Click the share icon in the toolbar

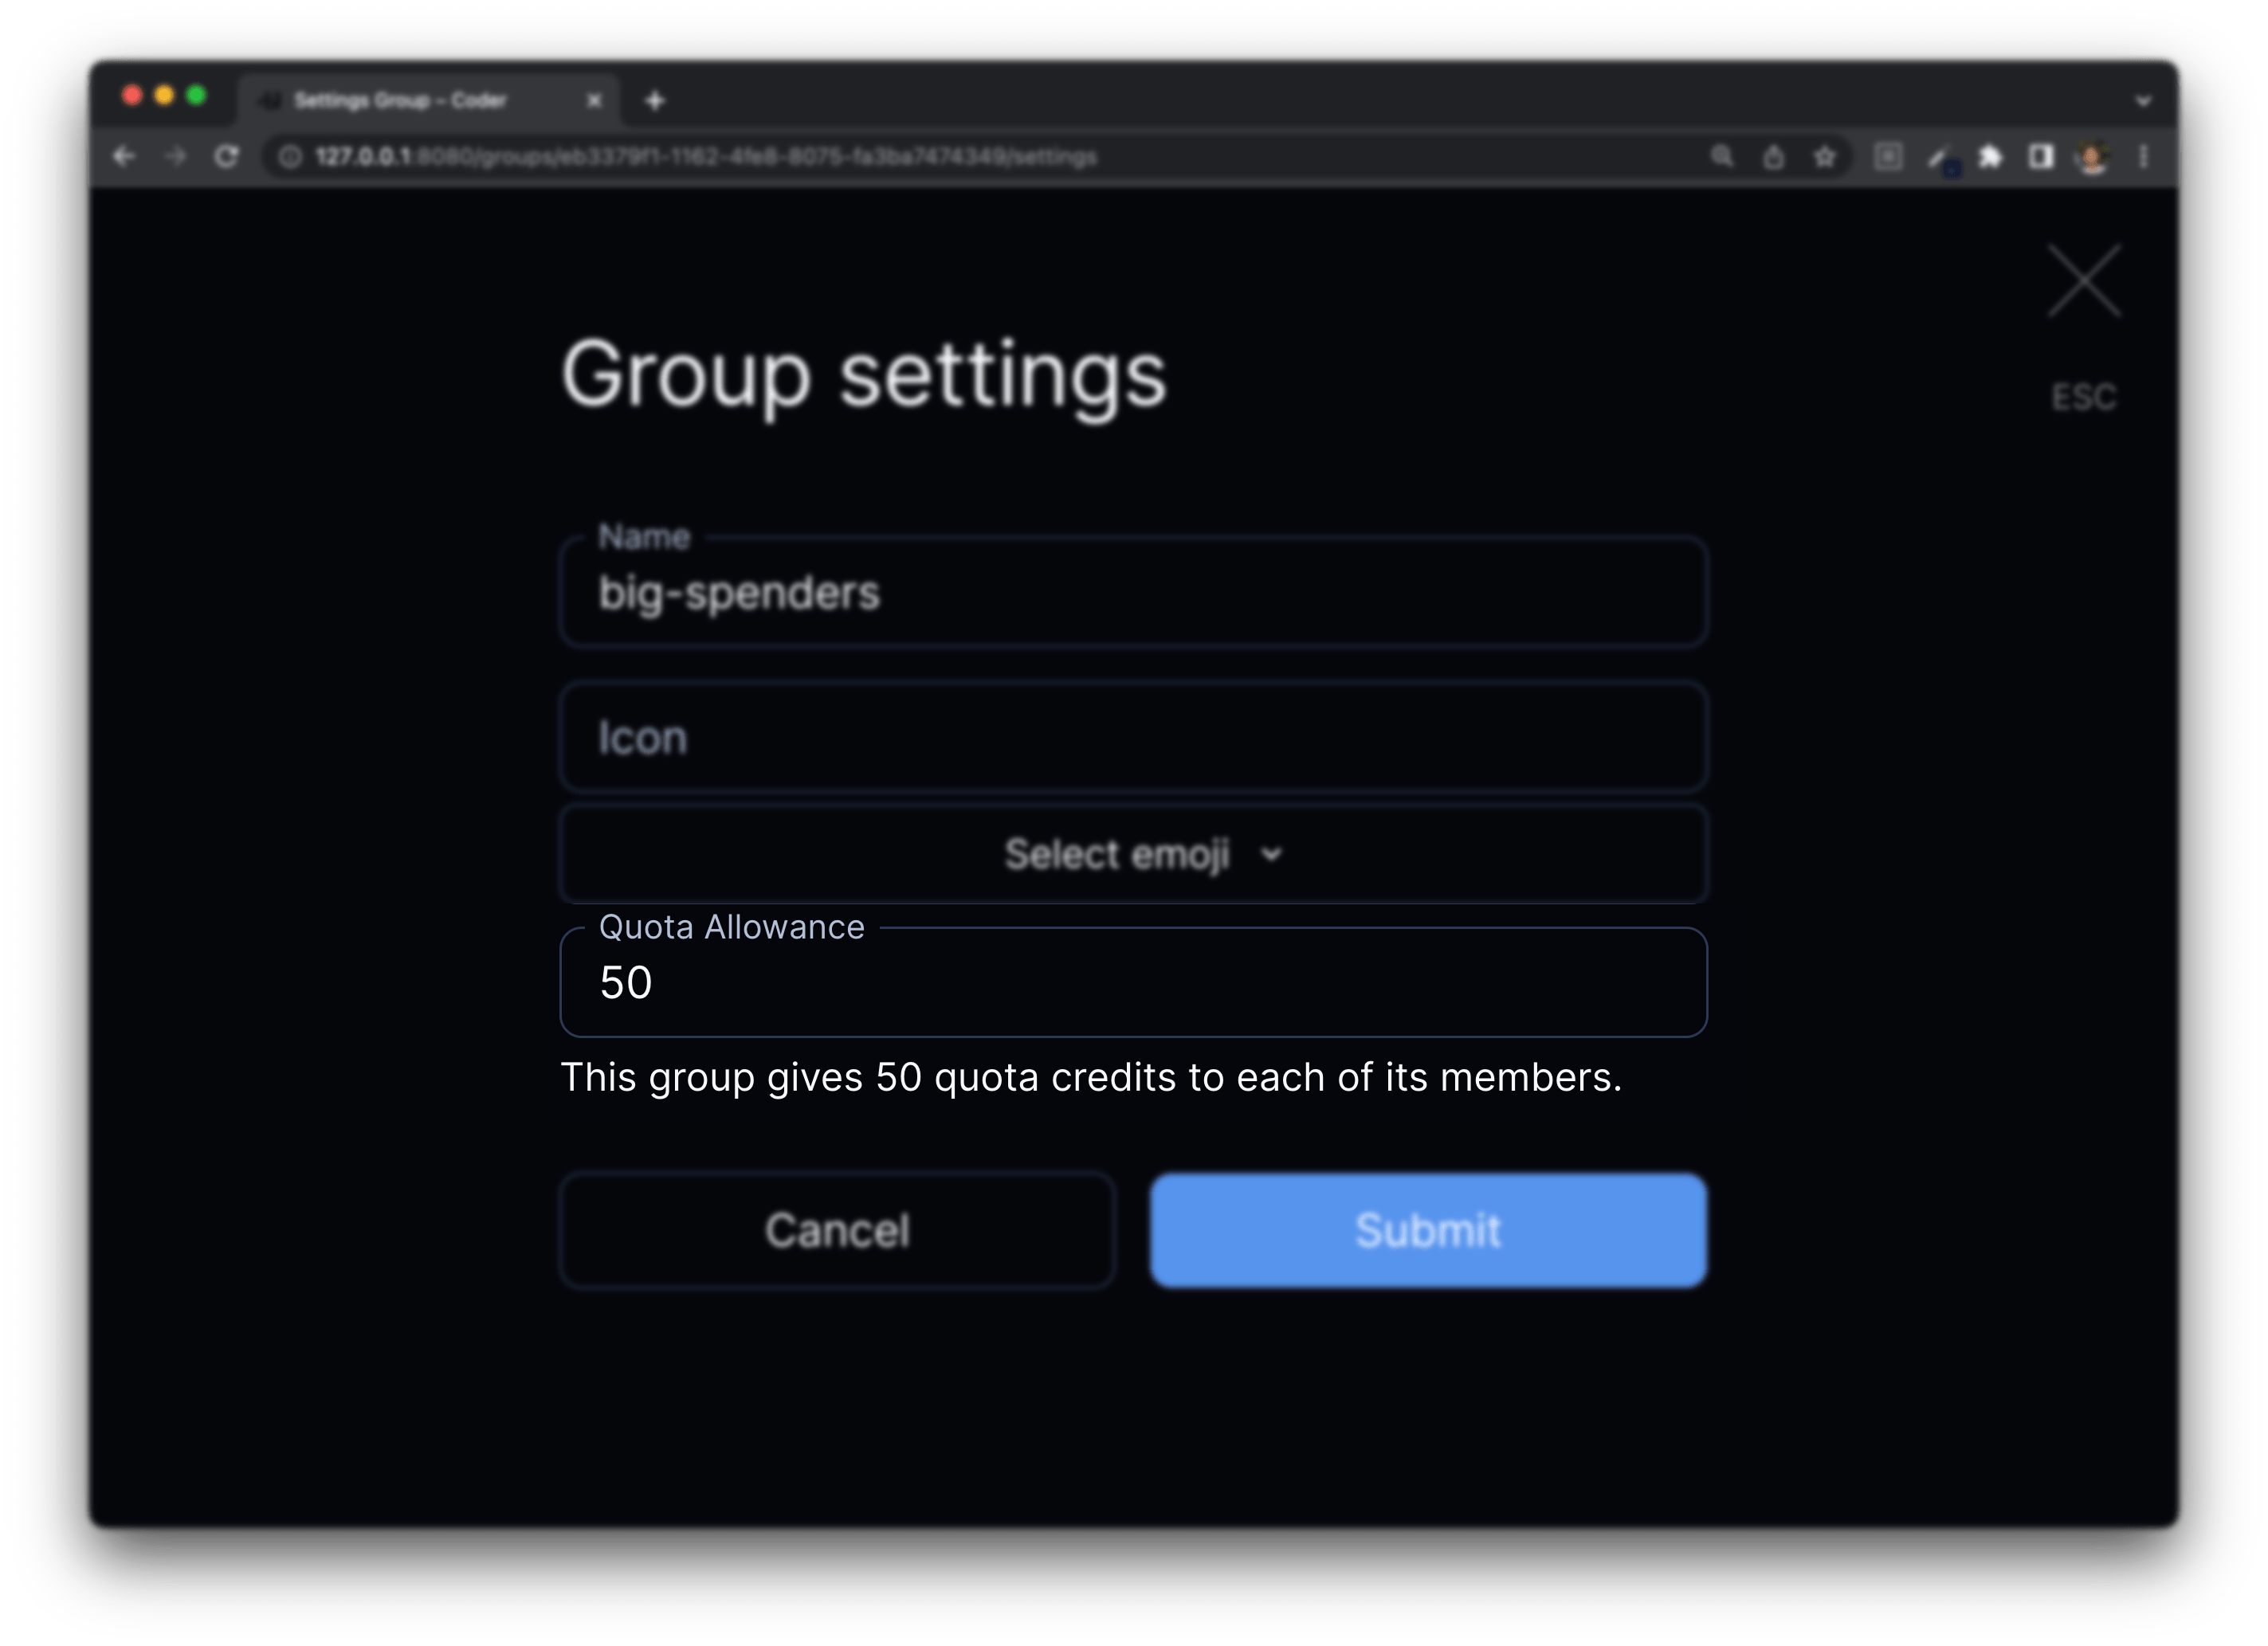point(1774,157)
